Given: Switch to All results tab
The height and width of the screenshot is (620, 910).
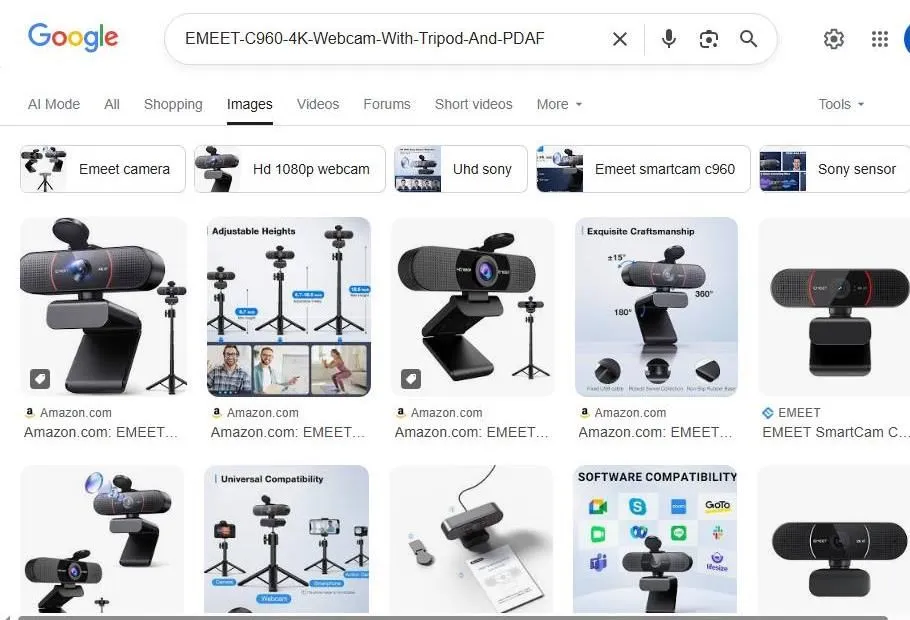Looking at the screenshot, I should tap(112, 104).
